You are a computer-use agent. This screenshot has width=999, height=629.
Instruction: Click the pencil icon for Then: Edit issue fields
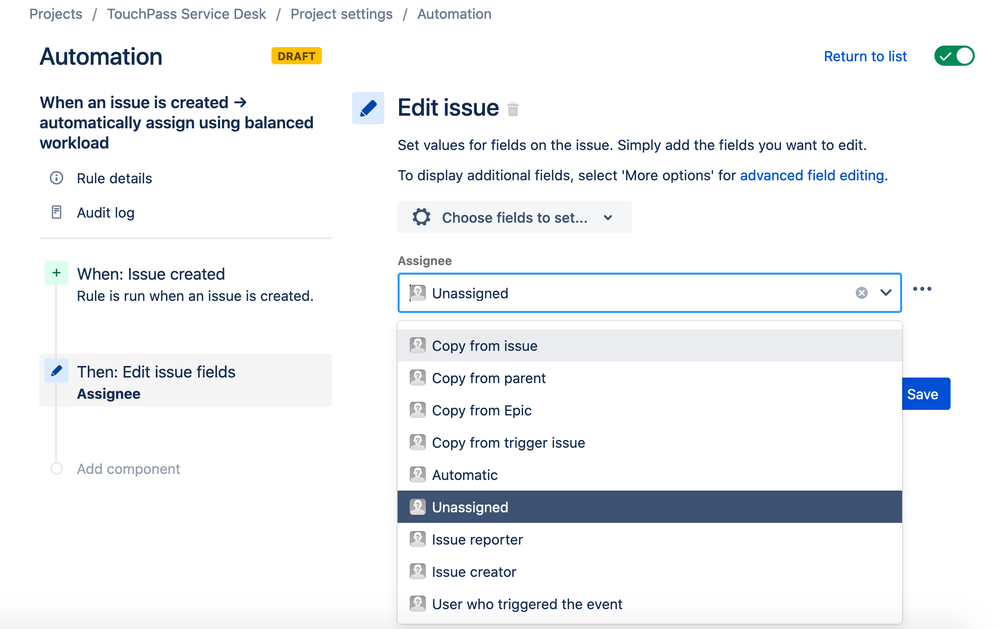56,371
